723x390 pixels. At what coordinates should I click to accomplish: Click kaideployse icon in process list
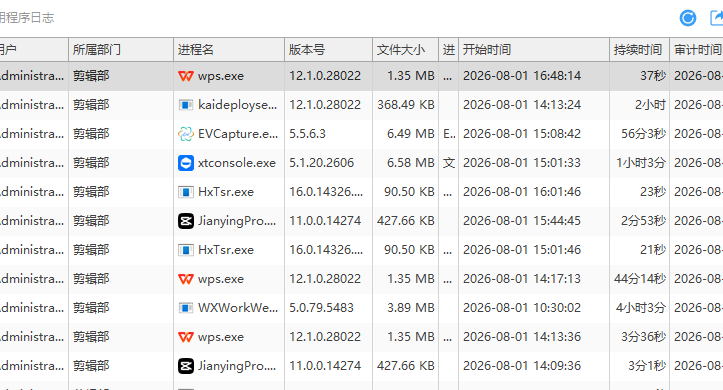186,105
